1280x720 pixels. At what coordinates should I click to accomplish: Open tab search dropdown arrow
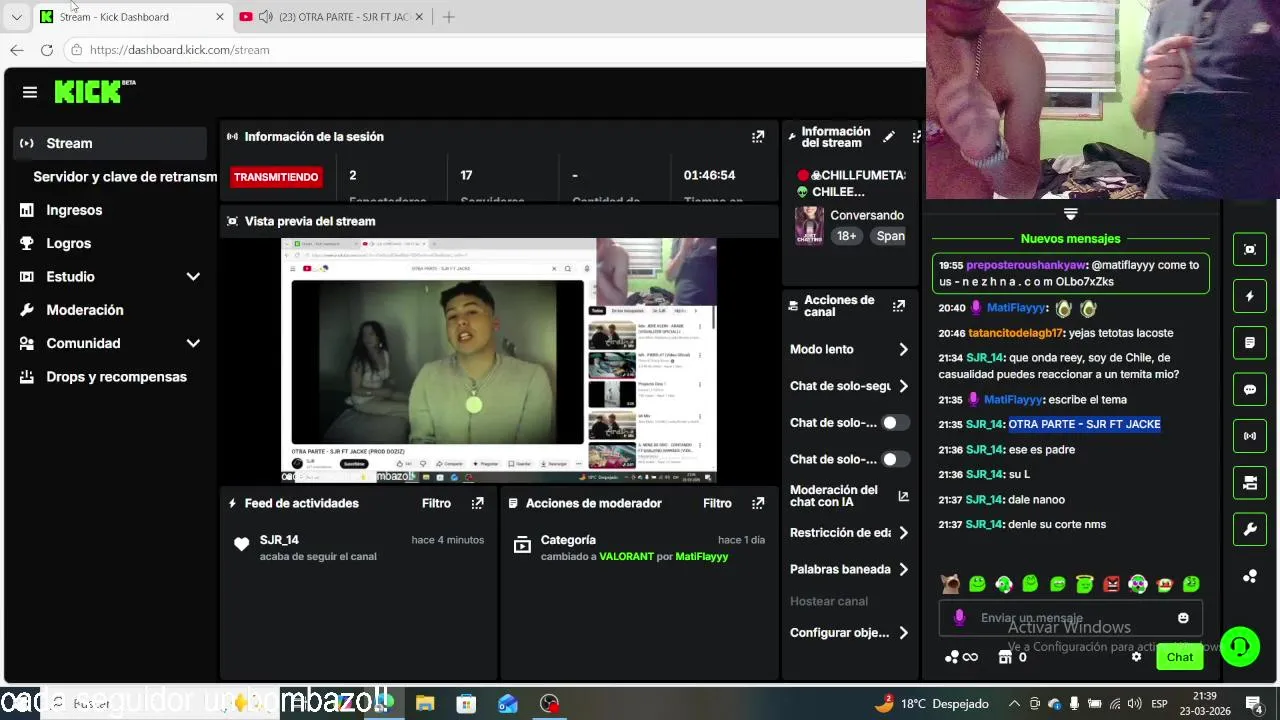pos(16,17)
